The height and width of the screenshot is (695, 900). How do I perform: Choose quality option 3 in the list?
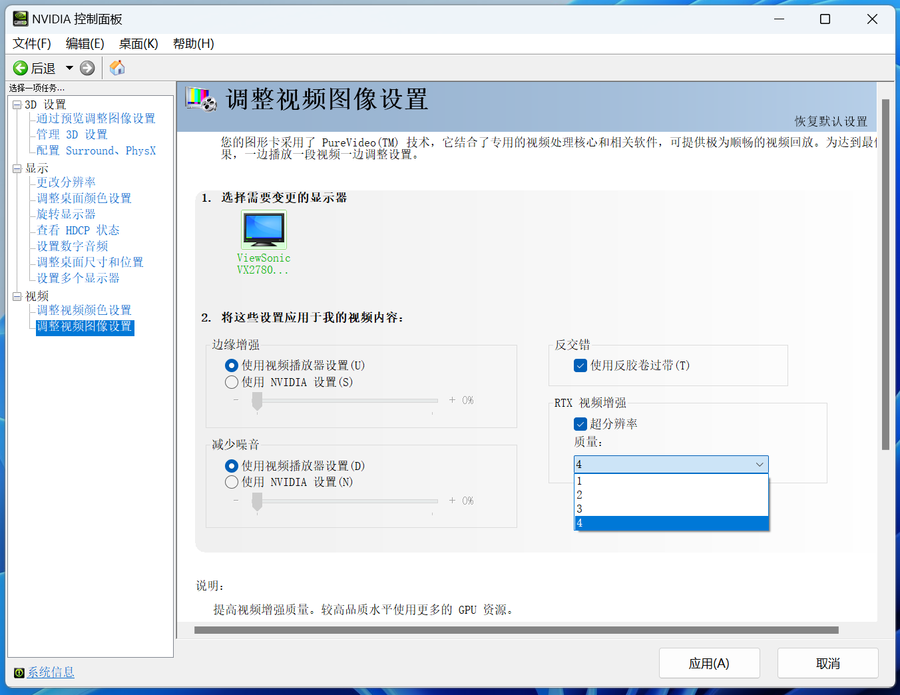(x=671, y=509)
